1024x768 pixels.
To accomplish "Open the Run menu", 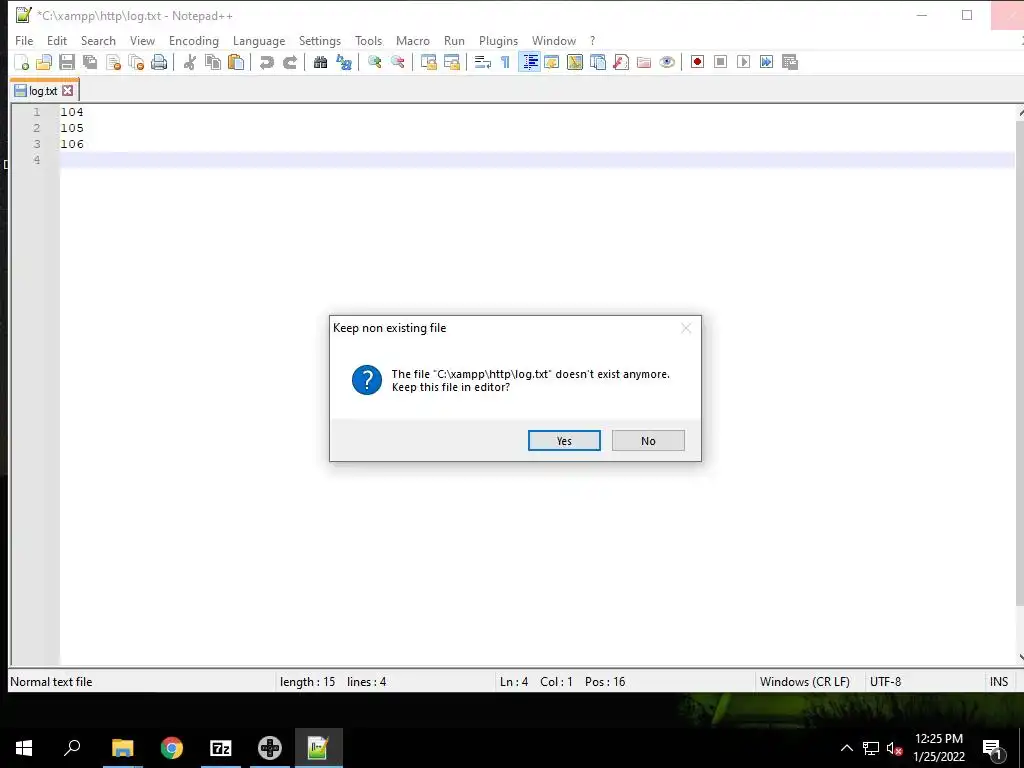I will [454, 40].
